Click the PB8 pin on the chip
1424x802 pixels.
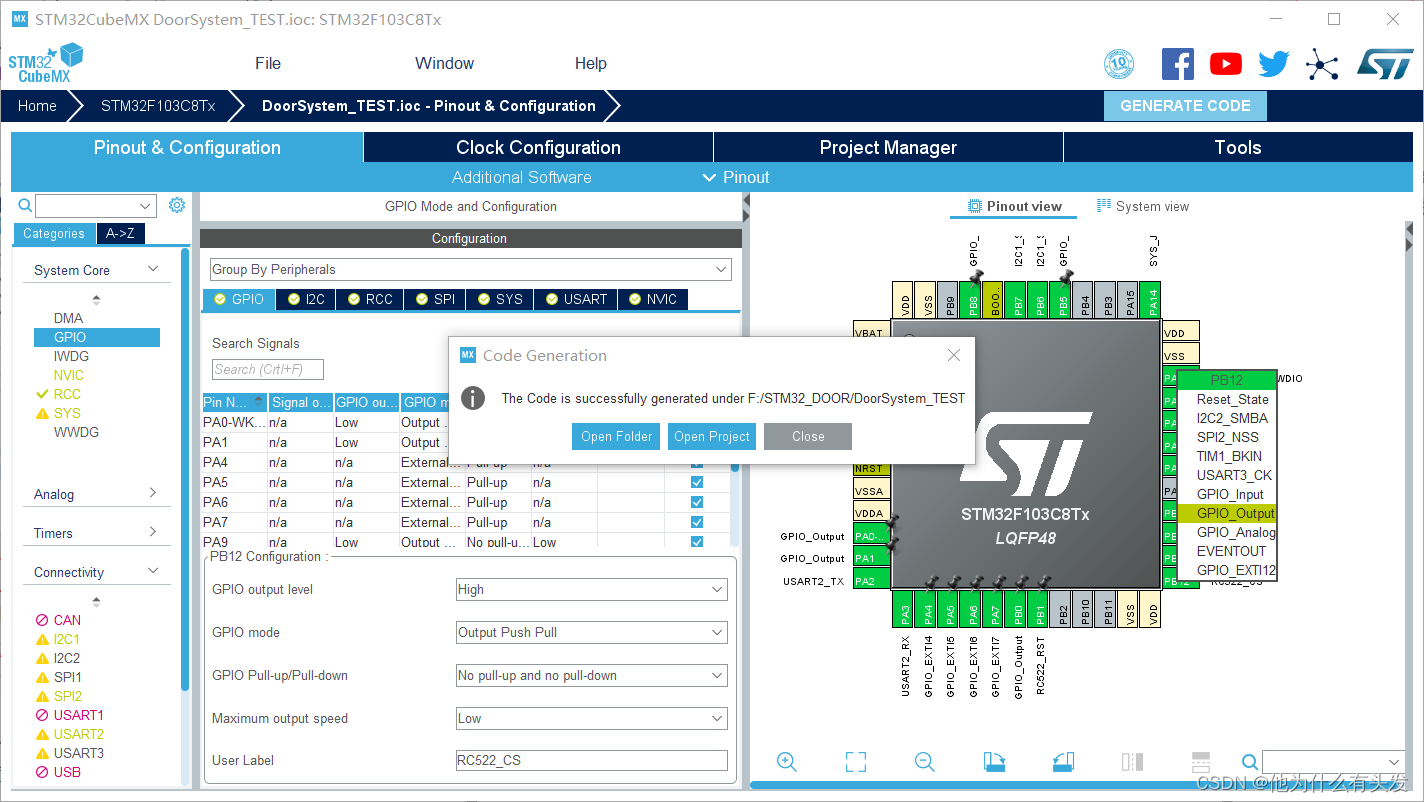click(971, 300)
